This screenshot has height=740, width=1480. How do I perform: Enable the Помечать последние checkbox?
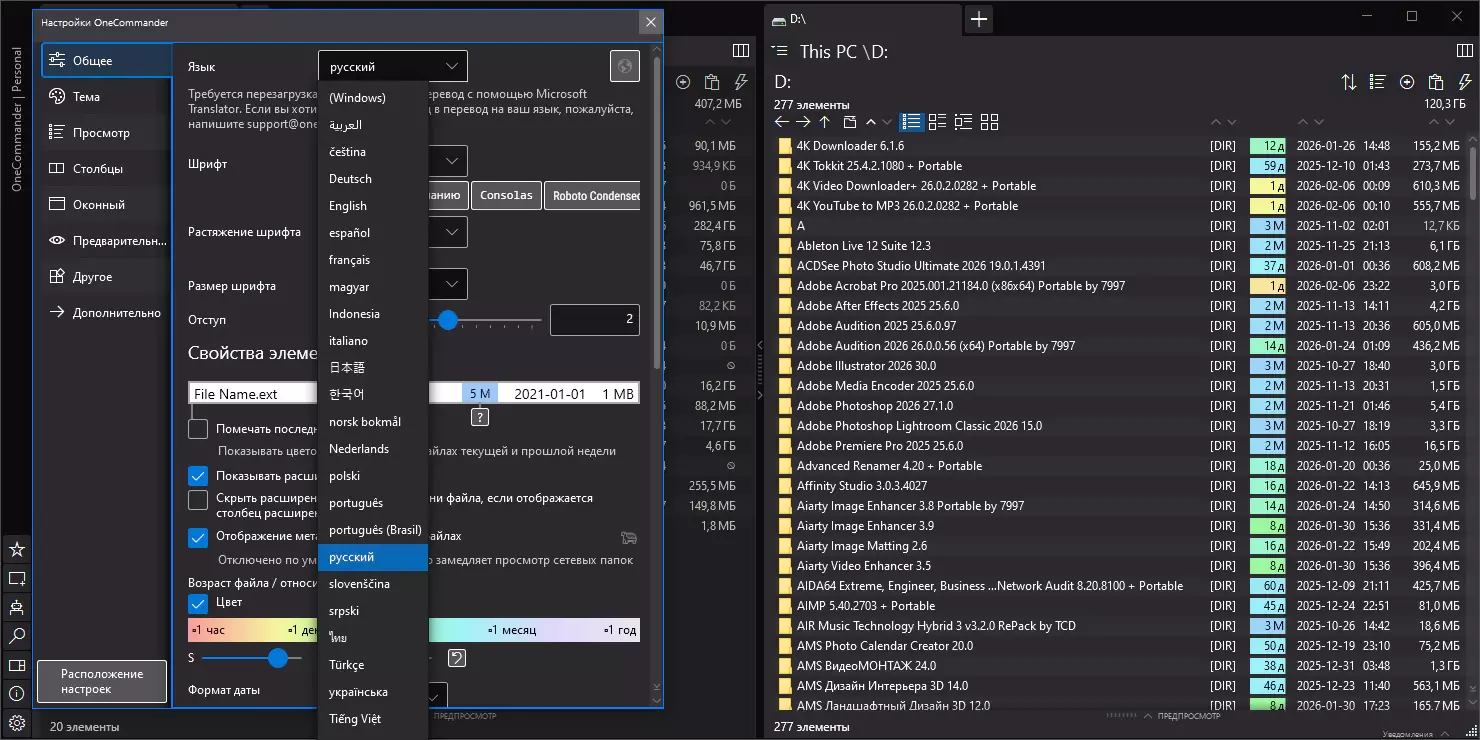198,429
